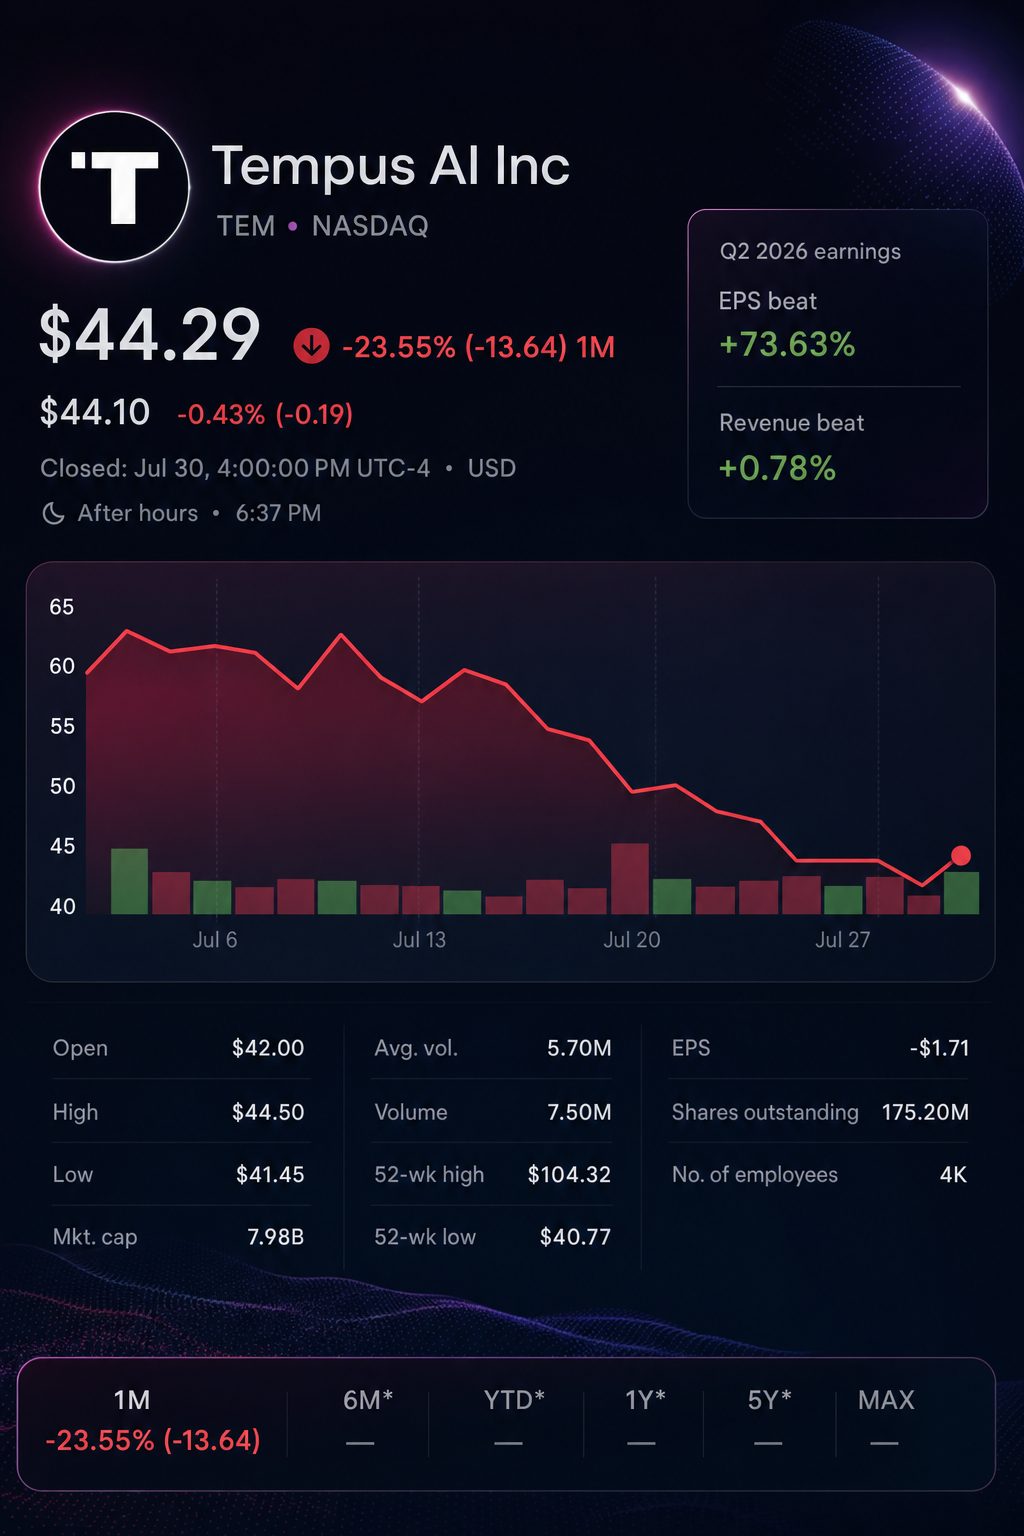Click the tallest red volume bar near Jul 20
The image size is (1024, 1536).
(x=630, y=879)
